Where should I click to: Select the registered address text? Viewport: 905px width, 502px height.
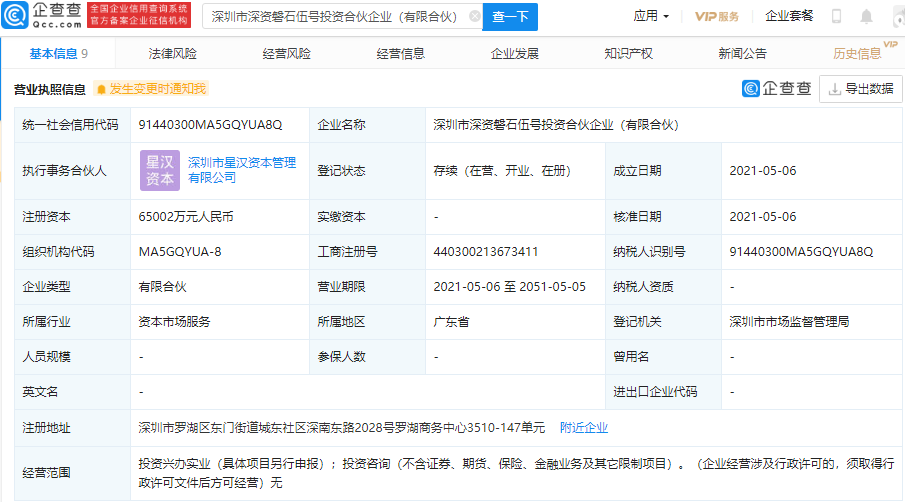[x=342, y=428]
